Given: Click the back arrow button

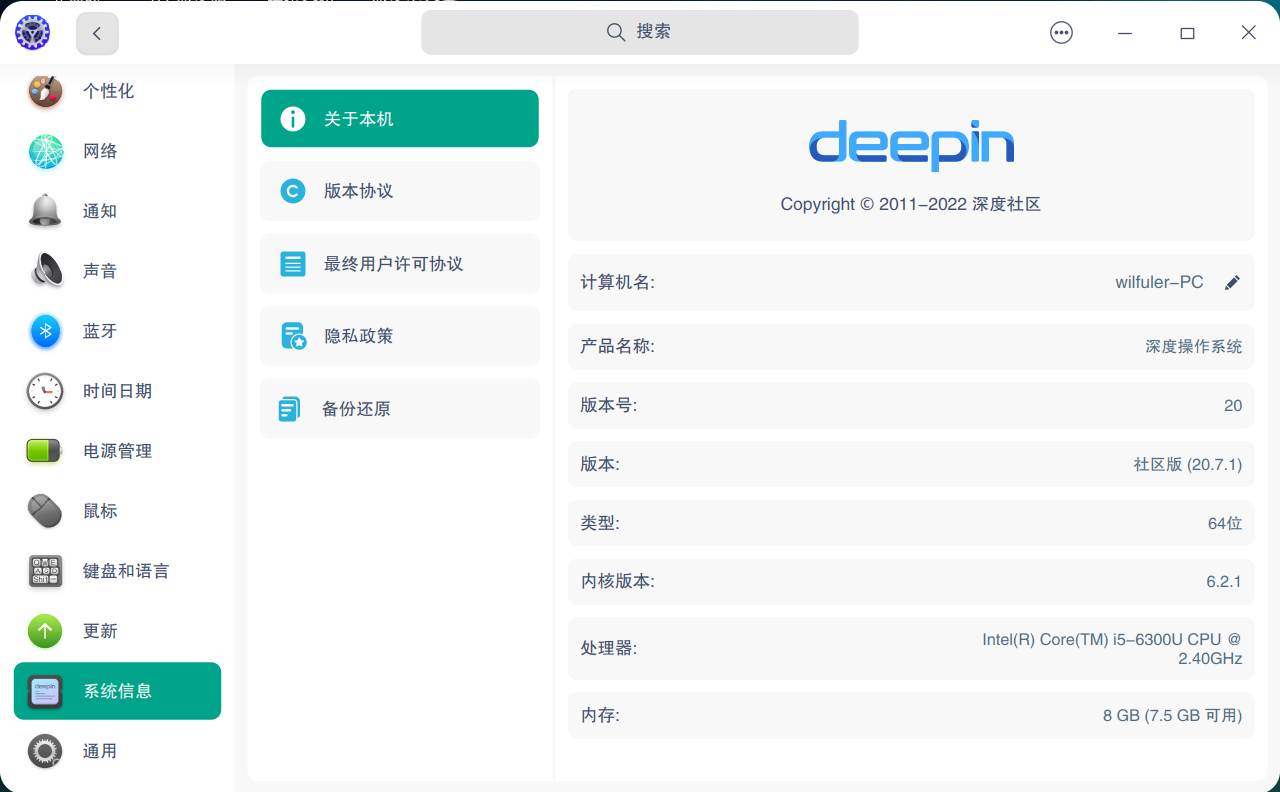Looking at the screenshot, I should click(97, 32).
